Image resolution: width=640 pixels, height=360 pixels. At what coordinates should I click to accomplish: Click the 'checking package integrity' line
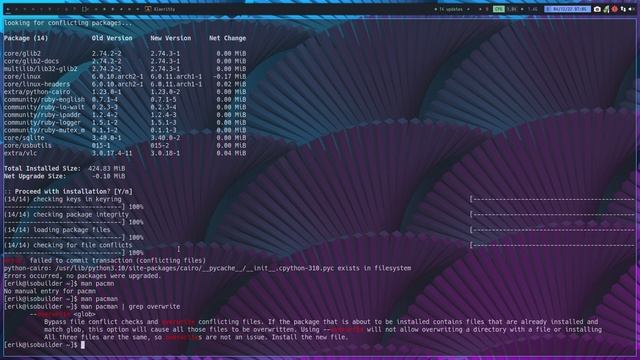pos(66,214)
